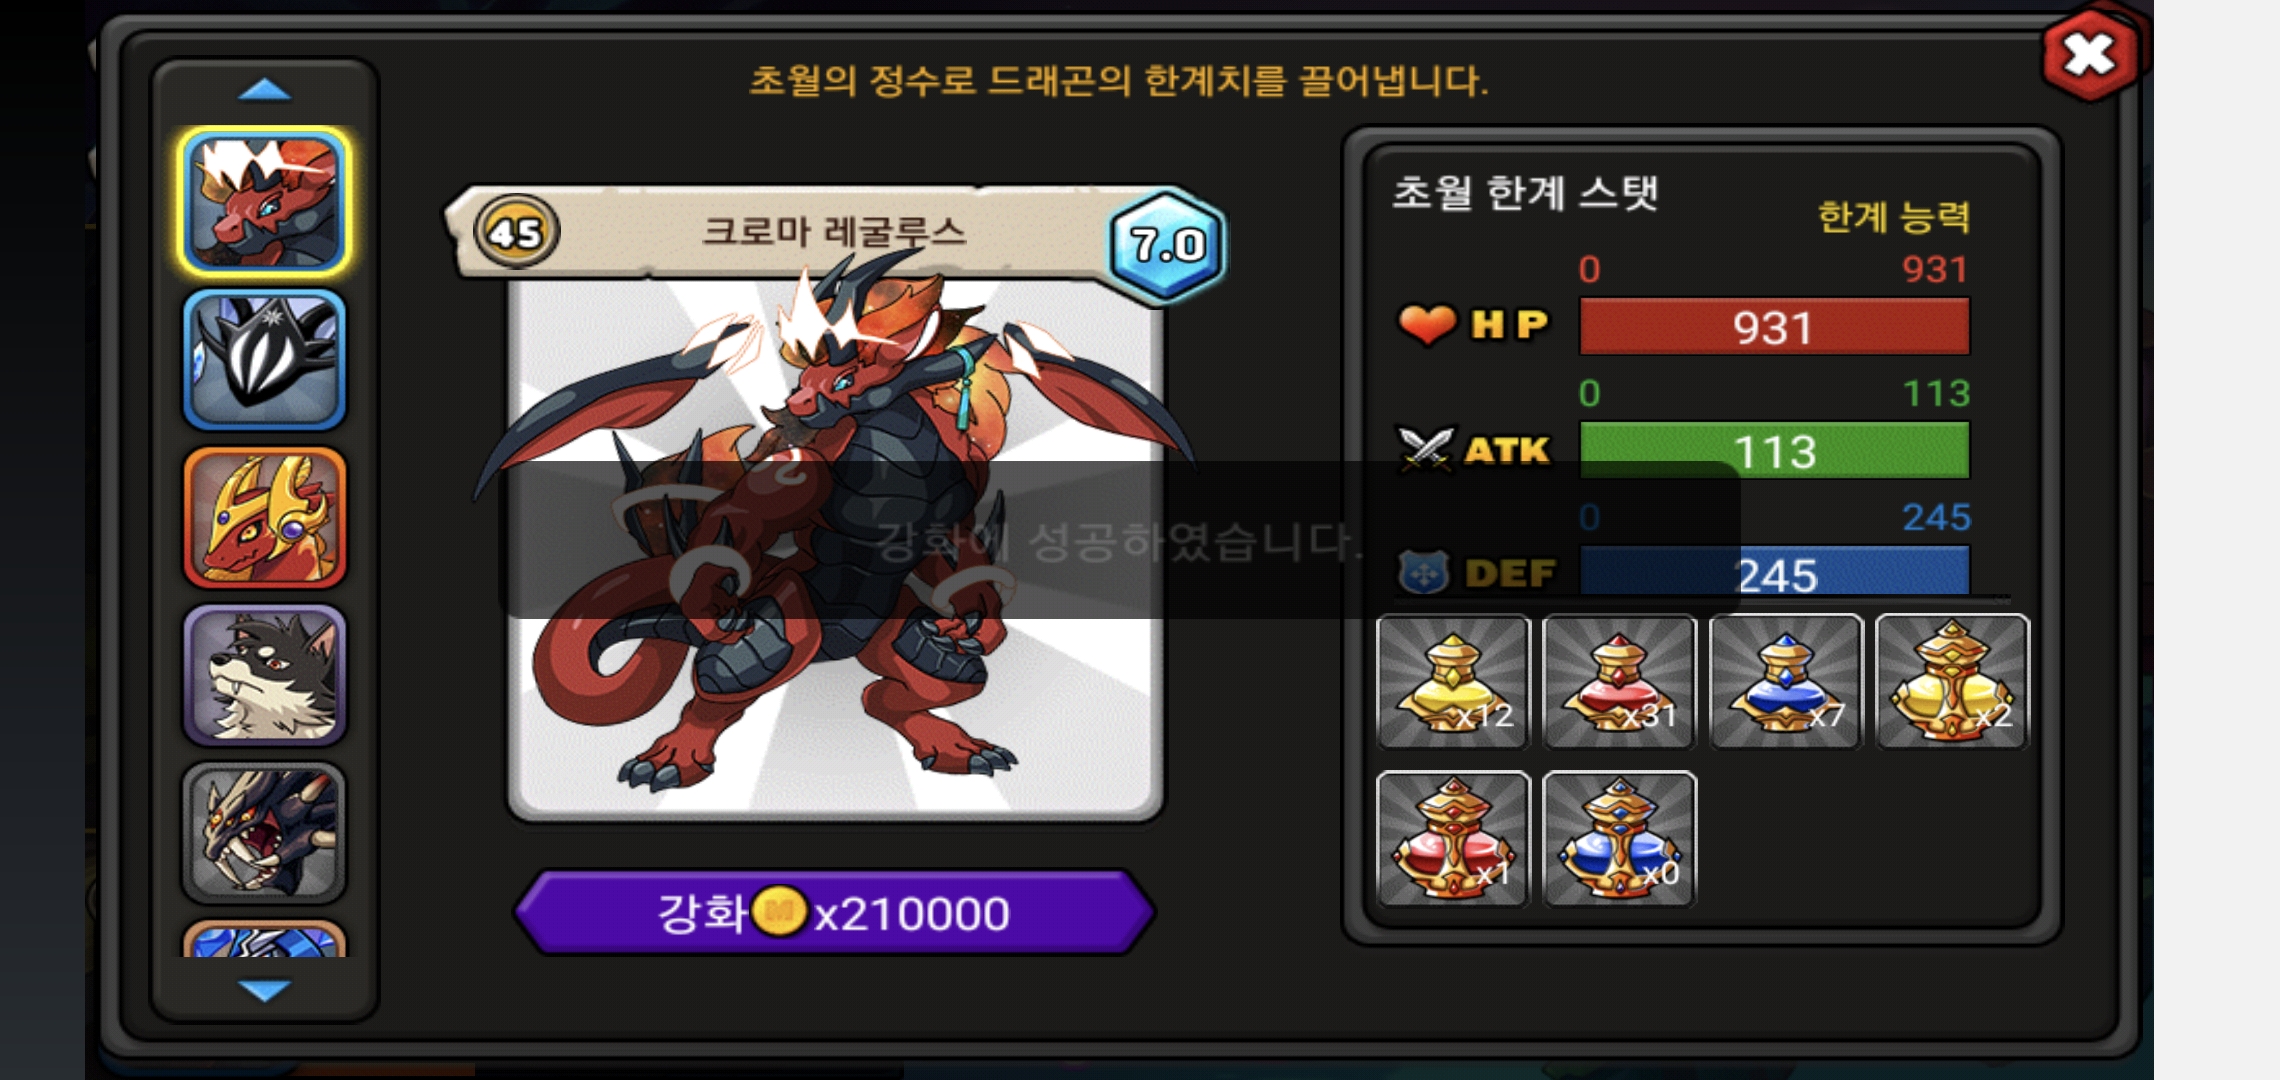Select the black spiked helmet dragon portrait
This screenshot has height=1080, width=2280.
pos(265,360)
